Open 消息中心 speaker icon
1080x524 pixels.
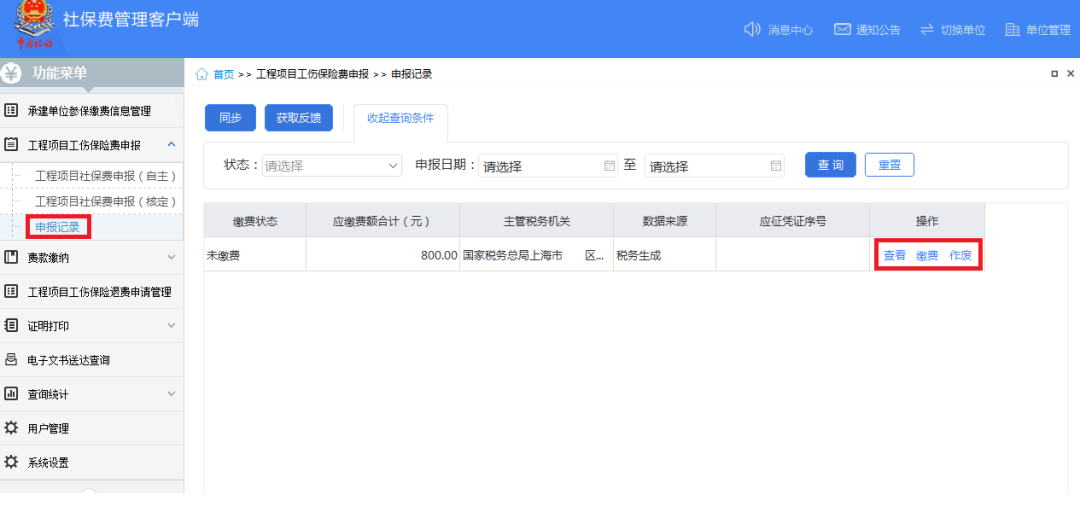753,29
